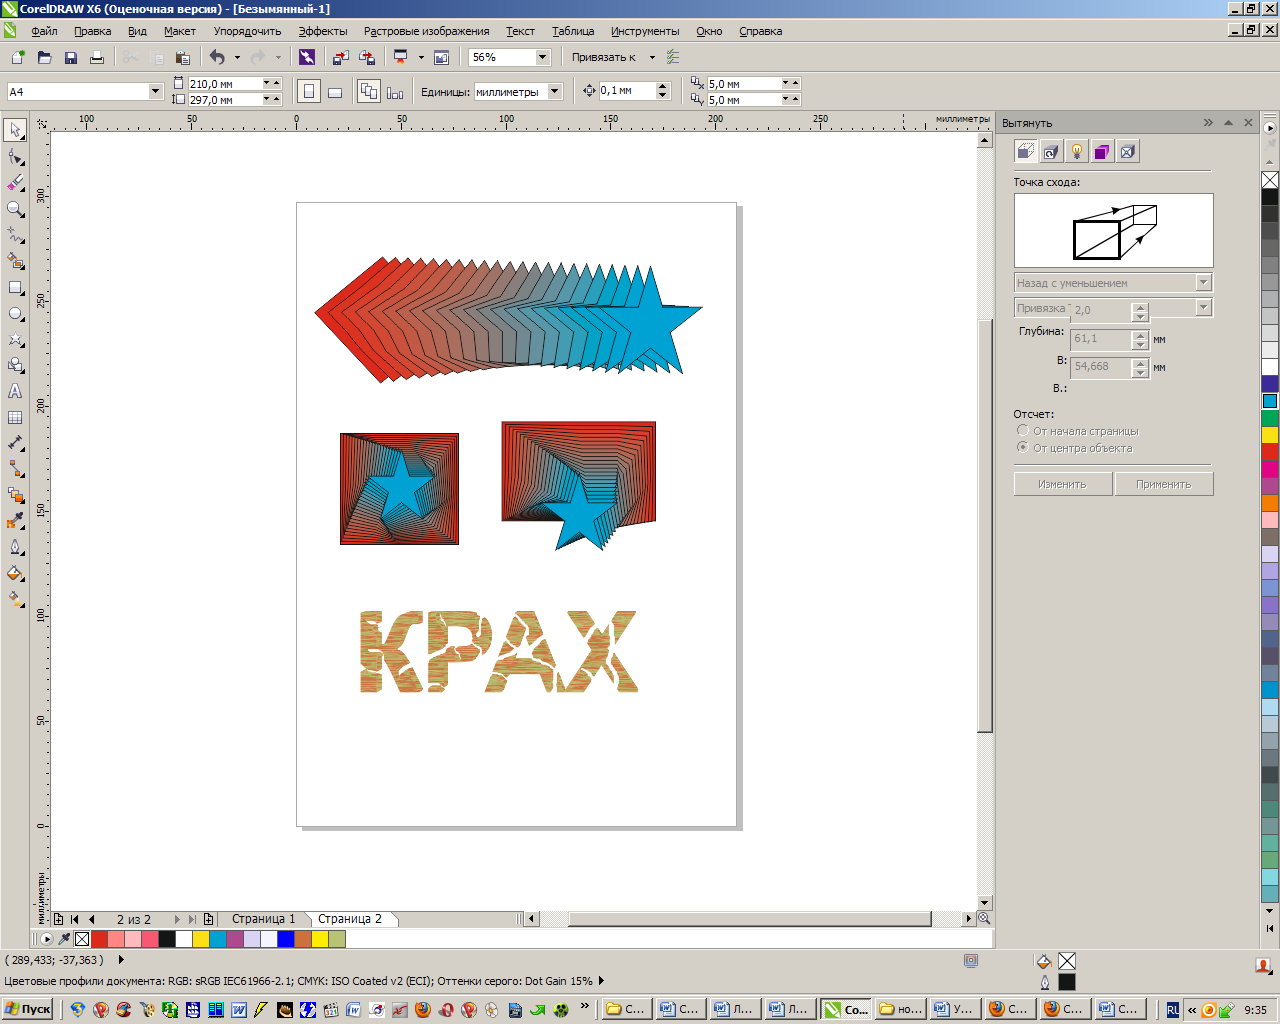Image resolution: width=1280 pixels, height=1024 pixels.
Task: Export the document
Action: point(367,57)
